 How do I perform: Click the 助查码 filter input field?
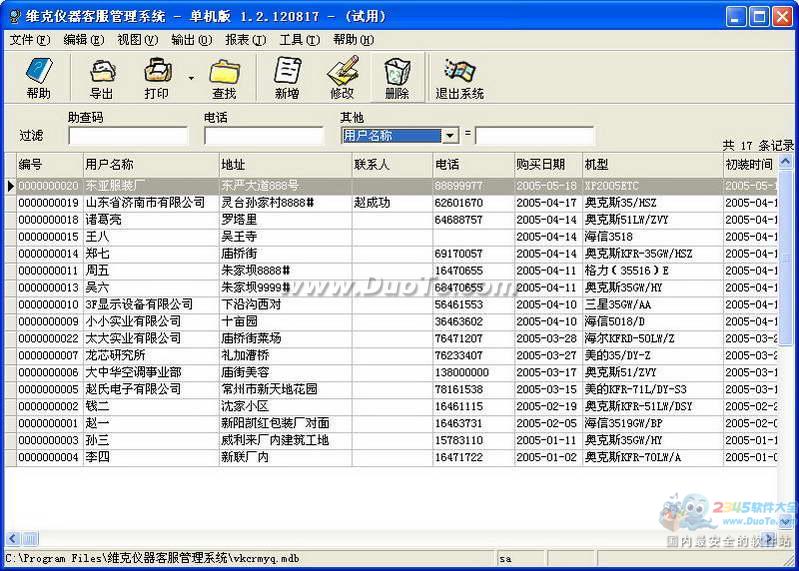click(x=128, y=135)
